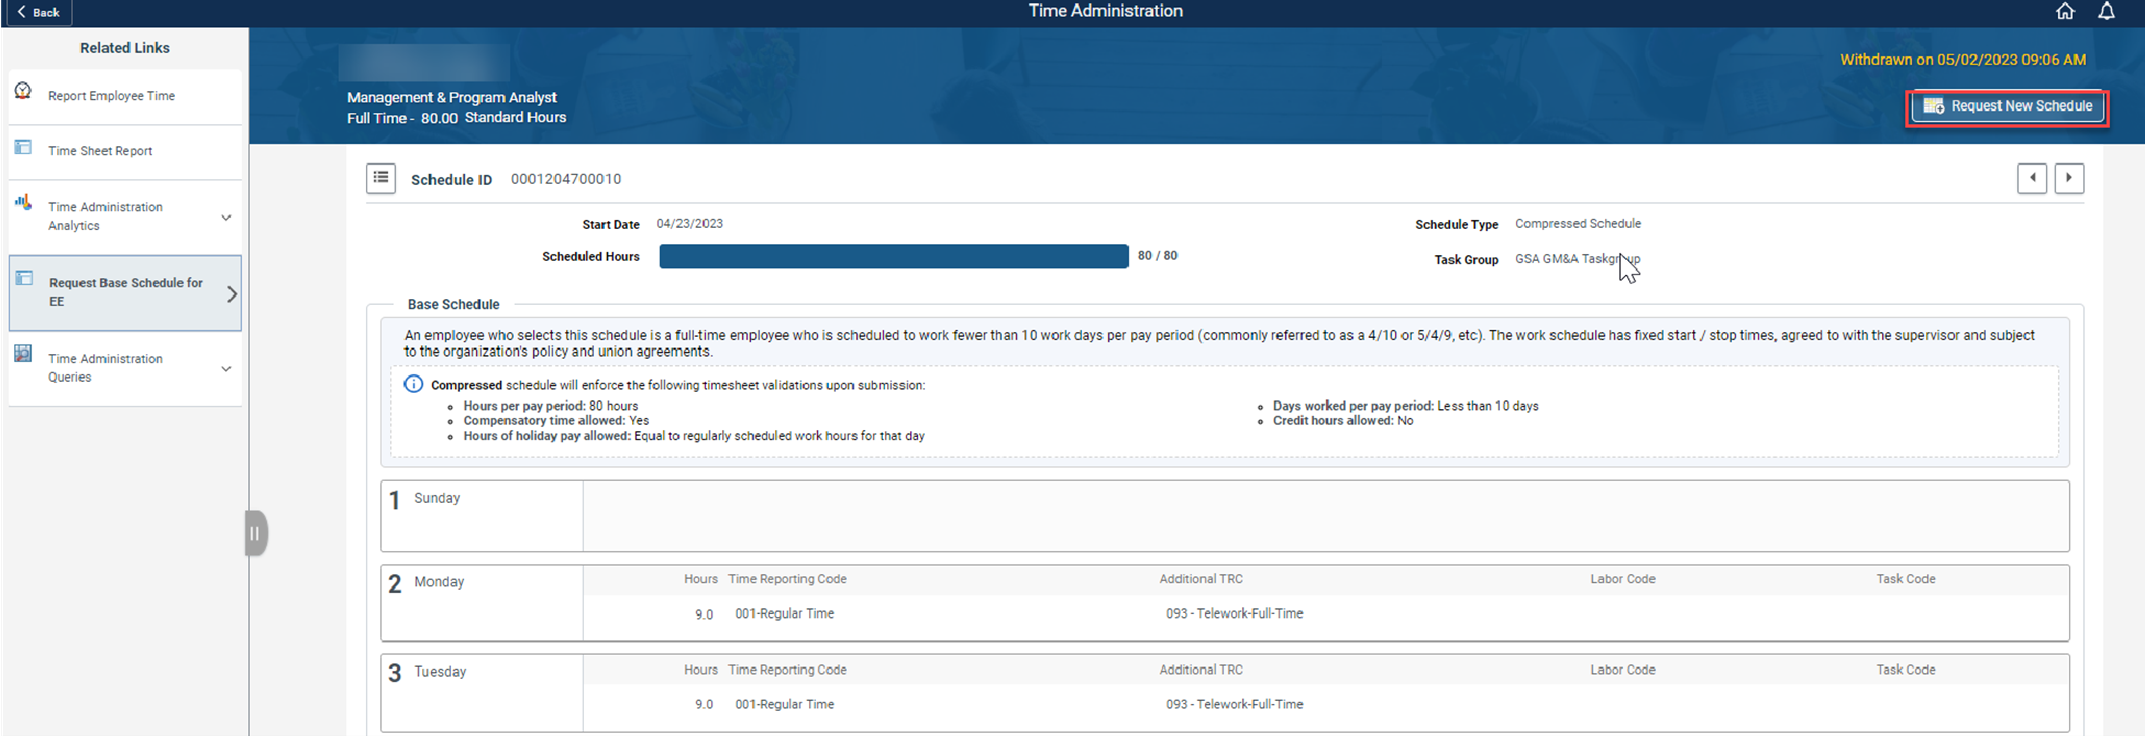The height and width of the screenshot is (736, 2145).
Task: Click Tuesday's 093 - Telework-Full-Time TRC
Action: click(1234, 705)
